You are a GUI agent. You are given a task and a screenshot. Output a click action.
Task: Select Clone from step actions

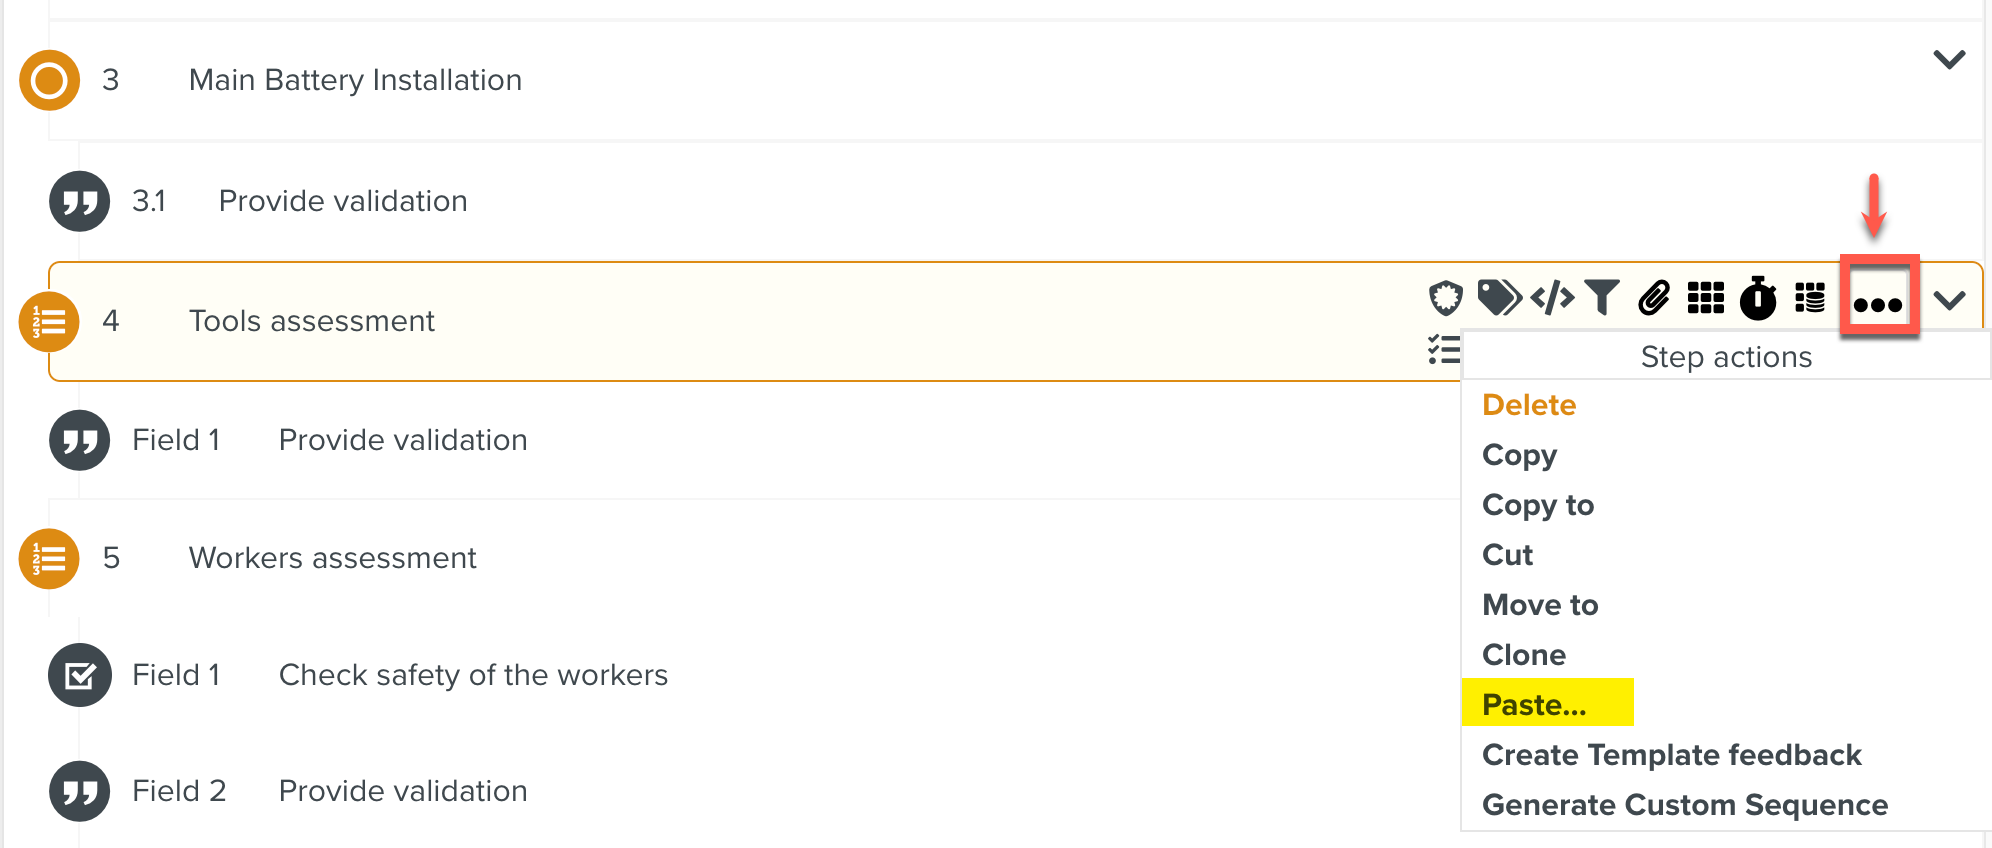point(1524,655)
